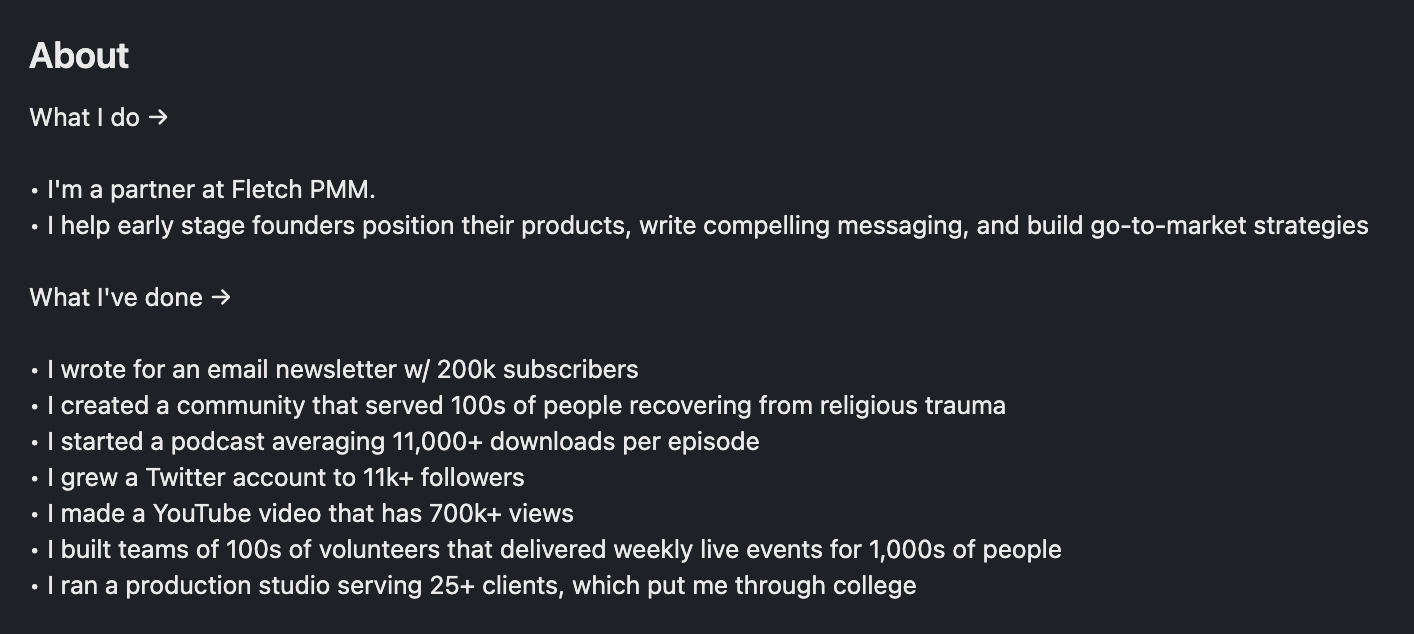Click the Twitter account 11k+ followers line
This screenshot has width=1414, height=634.
click(x=277, y=478)
